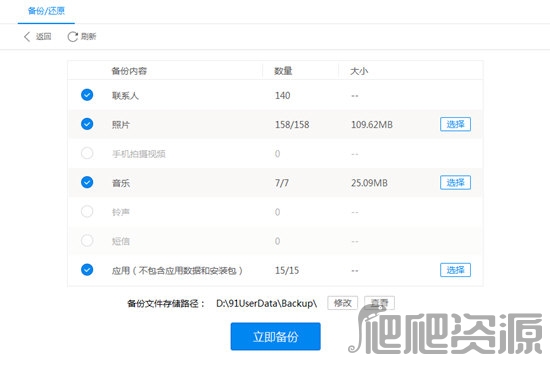Switch to the 备份/还原 tab

(46, 11)
